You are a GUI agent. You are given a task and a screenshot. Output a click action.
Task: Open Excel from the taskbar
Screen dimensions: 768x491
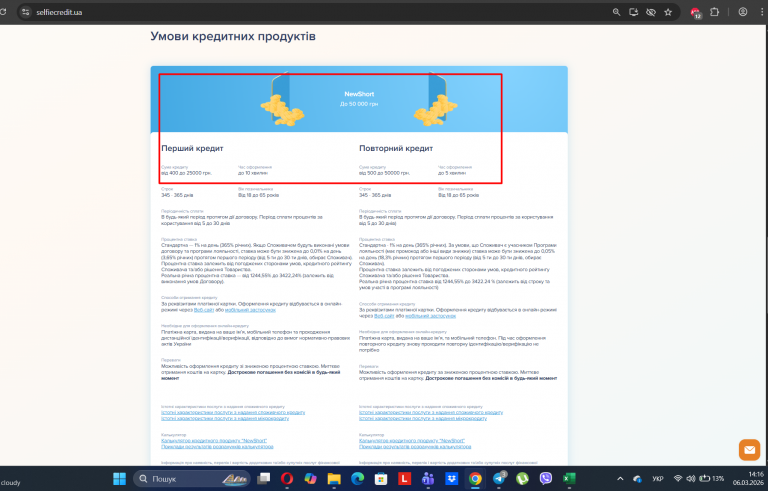tap(569, 479)
